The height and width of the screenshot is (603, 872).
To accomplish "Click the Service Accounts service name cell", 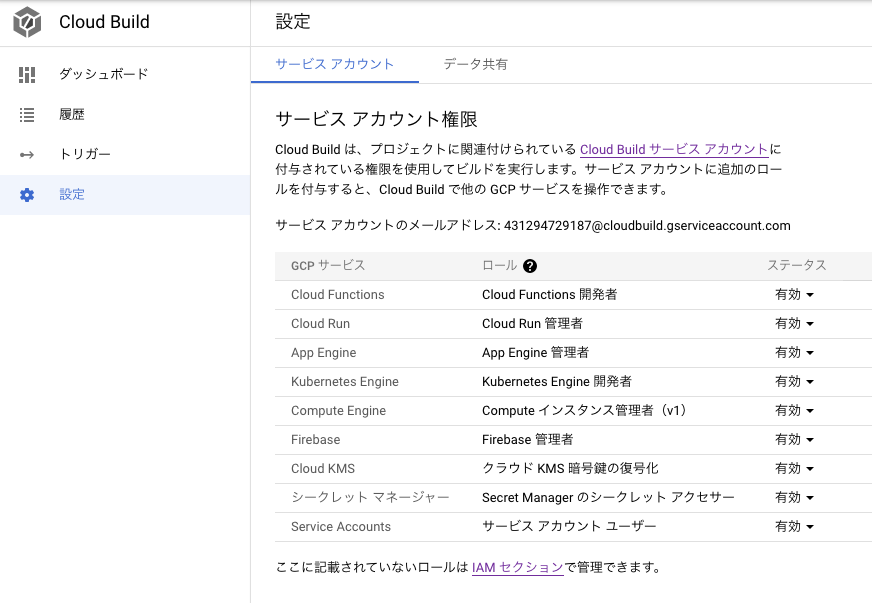I will coord(341,526).
